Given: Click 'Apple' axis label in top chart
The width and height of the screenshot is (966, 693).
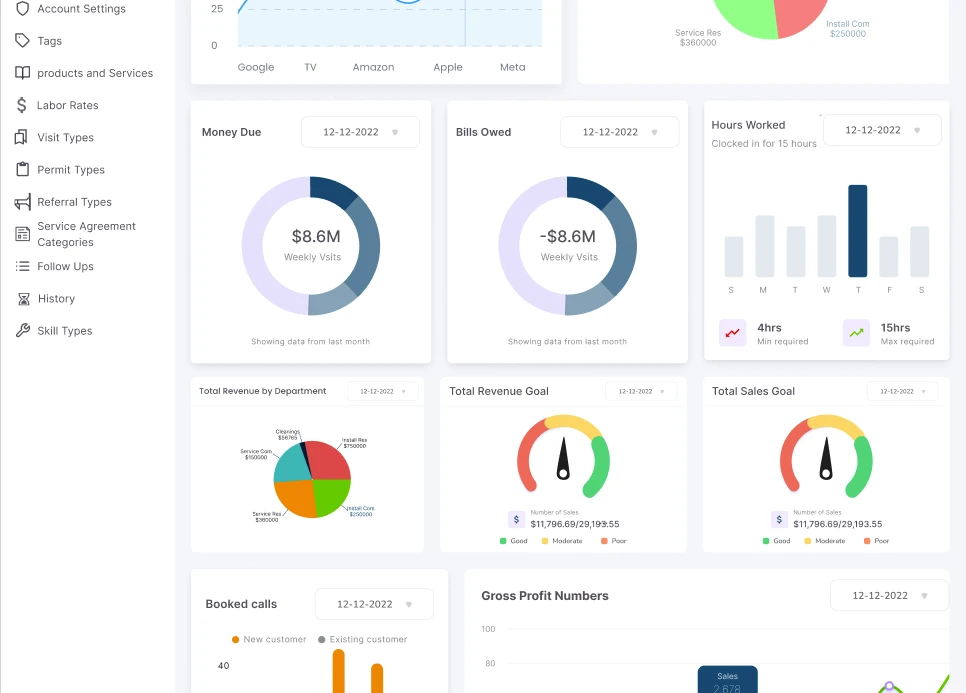Looking at the screenshot, I should tap(448, 67).
